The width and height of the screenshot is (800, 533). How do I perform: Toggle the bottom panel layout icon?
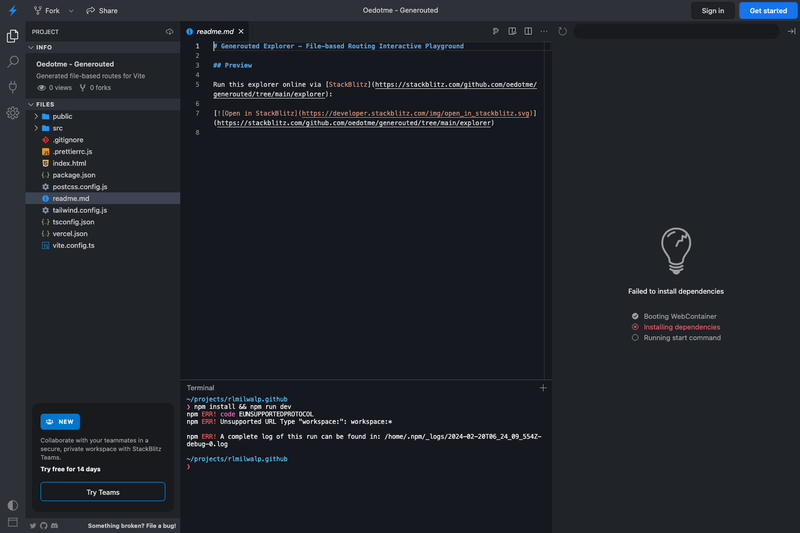coord(13,522)
